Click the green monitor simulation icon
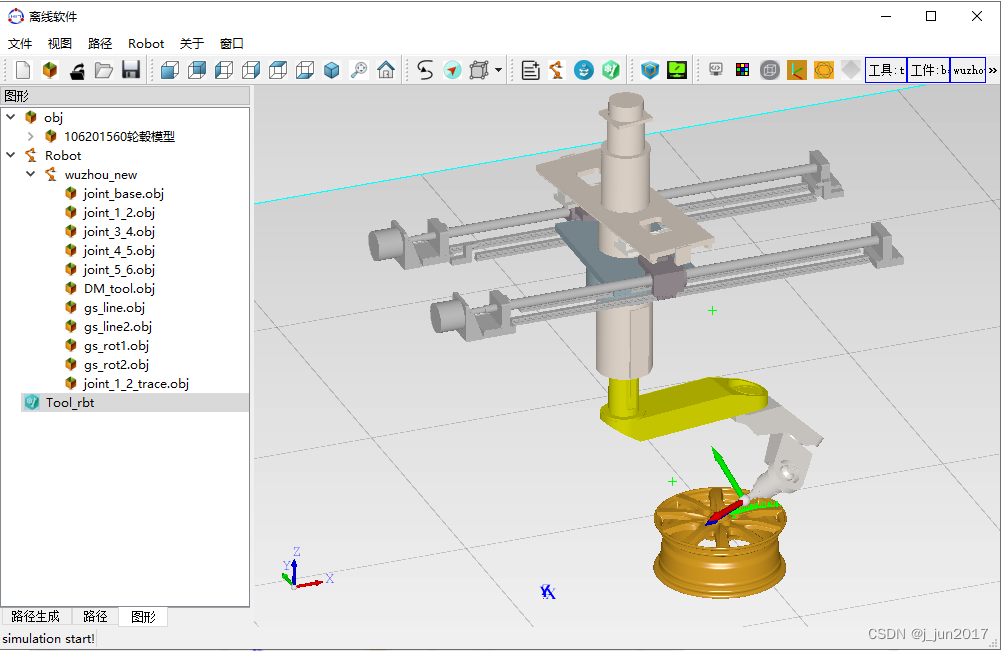The image size is (1003, 651). (677, 70)
